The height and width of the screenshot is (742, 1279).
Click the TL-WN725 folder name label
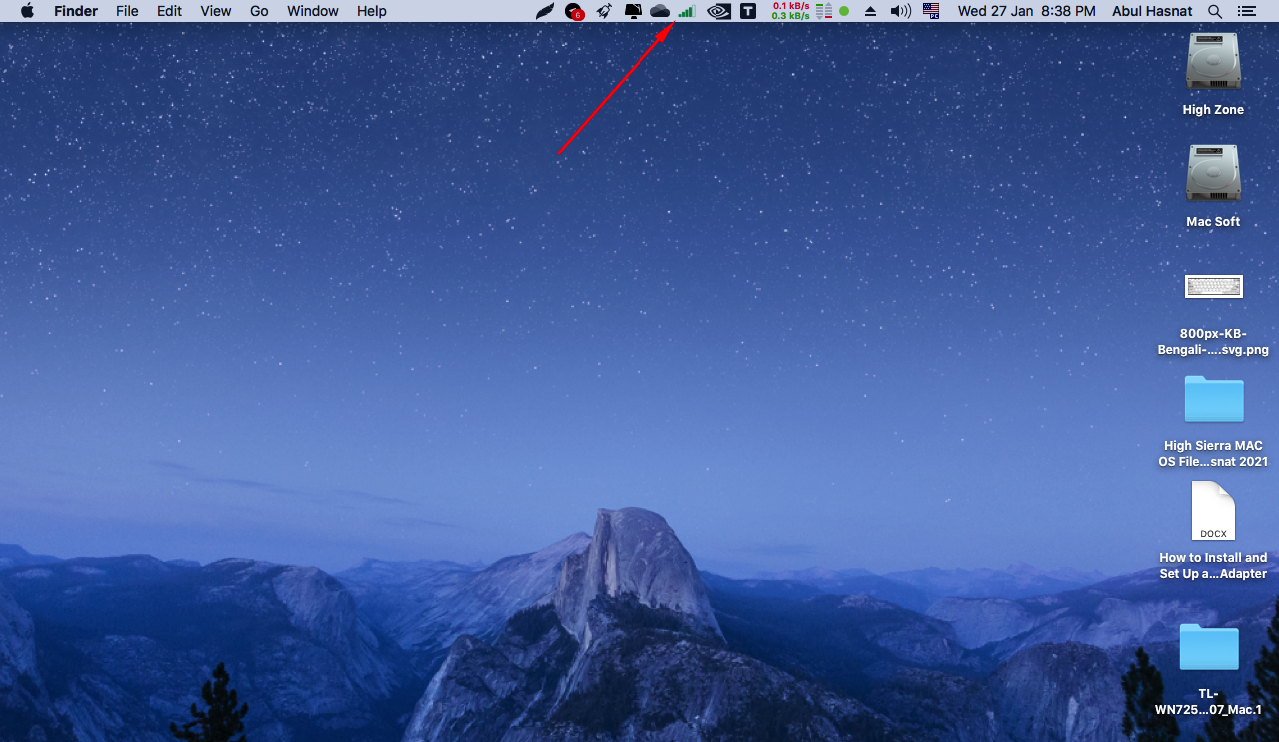pyautogui.click(x=1208, y=702)
